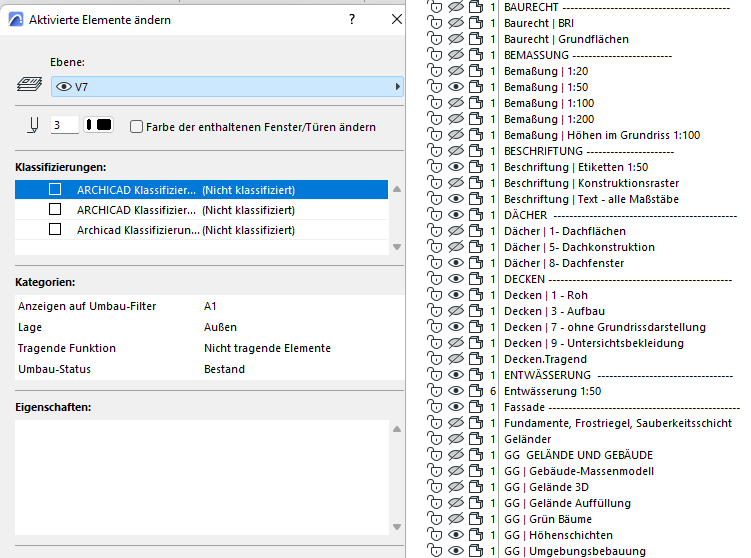Image resolution: width=751 pixels, height=558 pixels.
Task: Toggle eye icon of Beschriftung | Etiketten 1:50
Action: (x=456, y=167)
